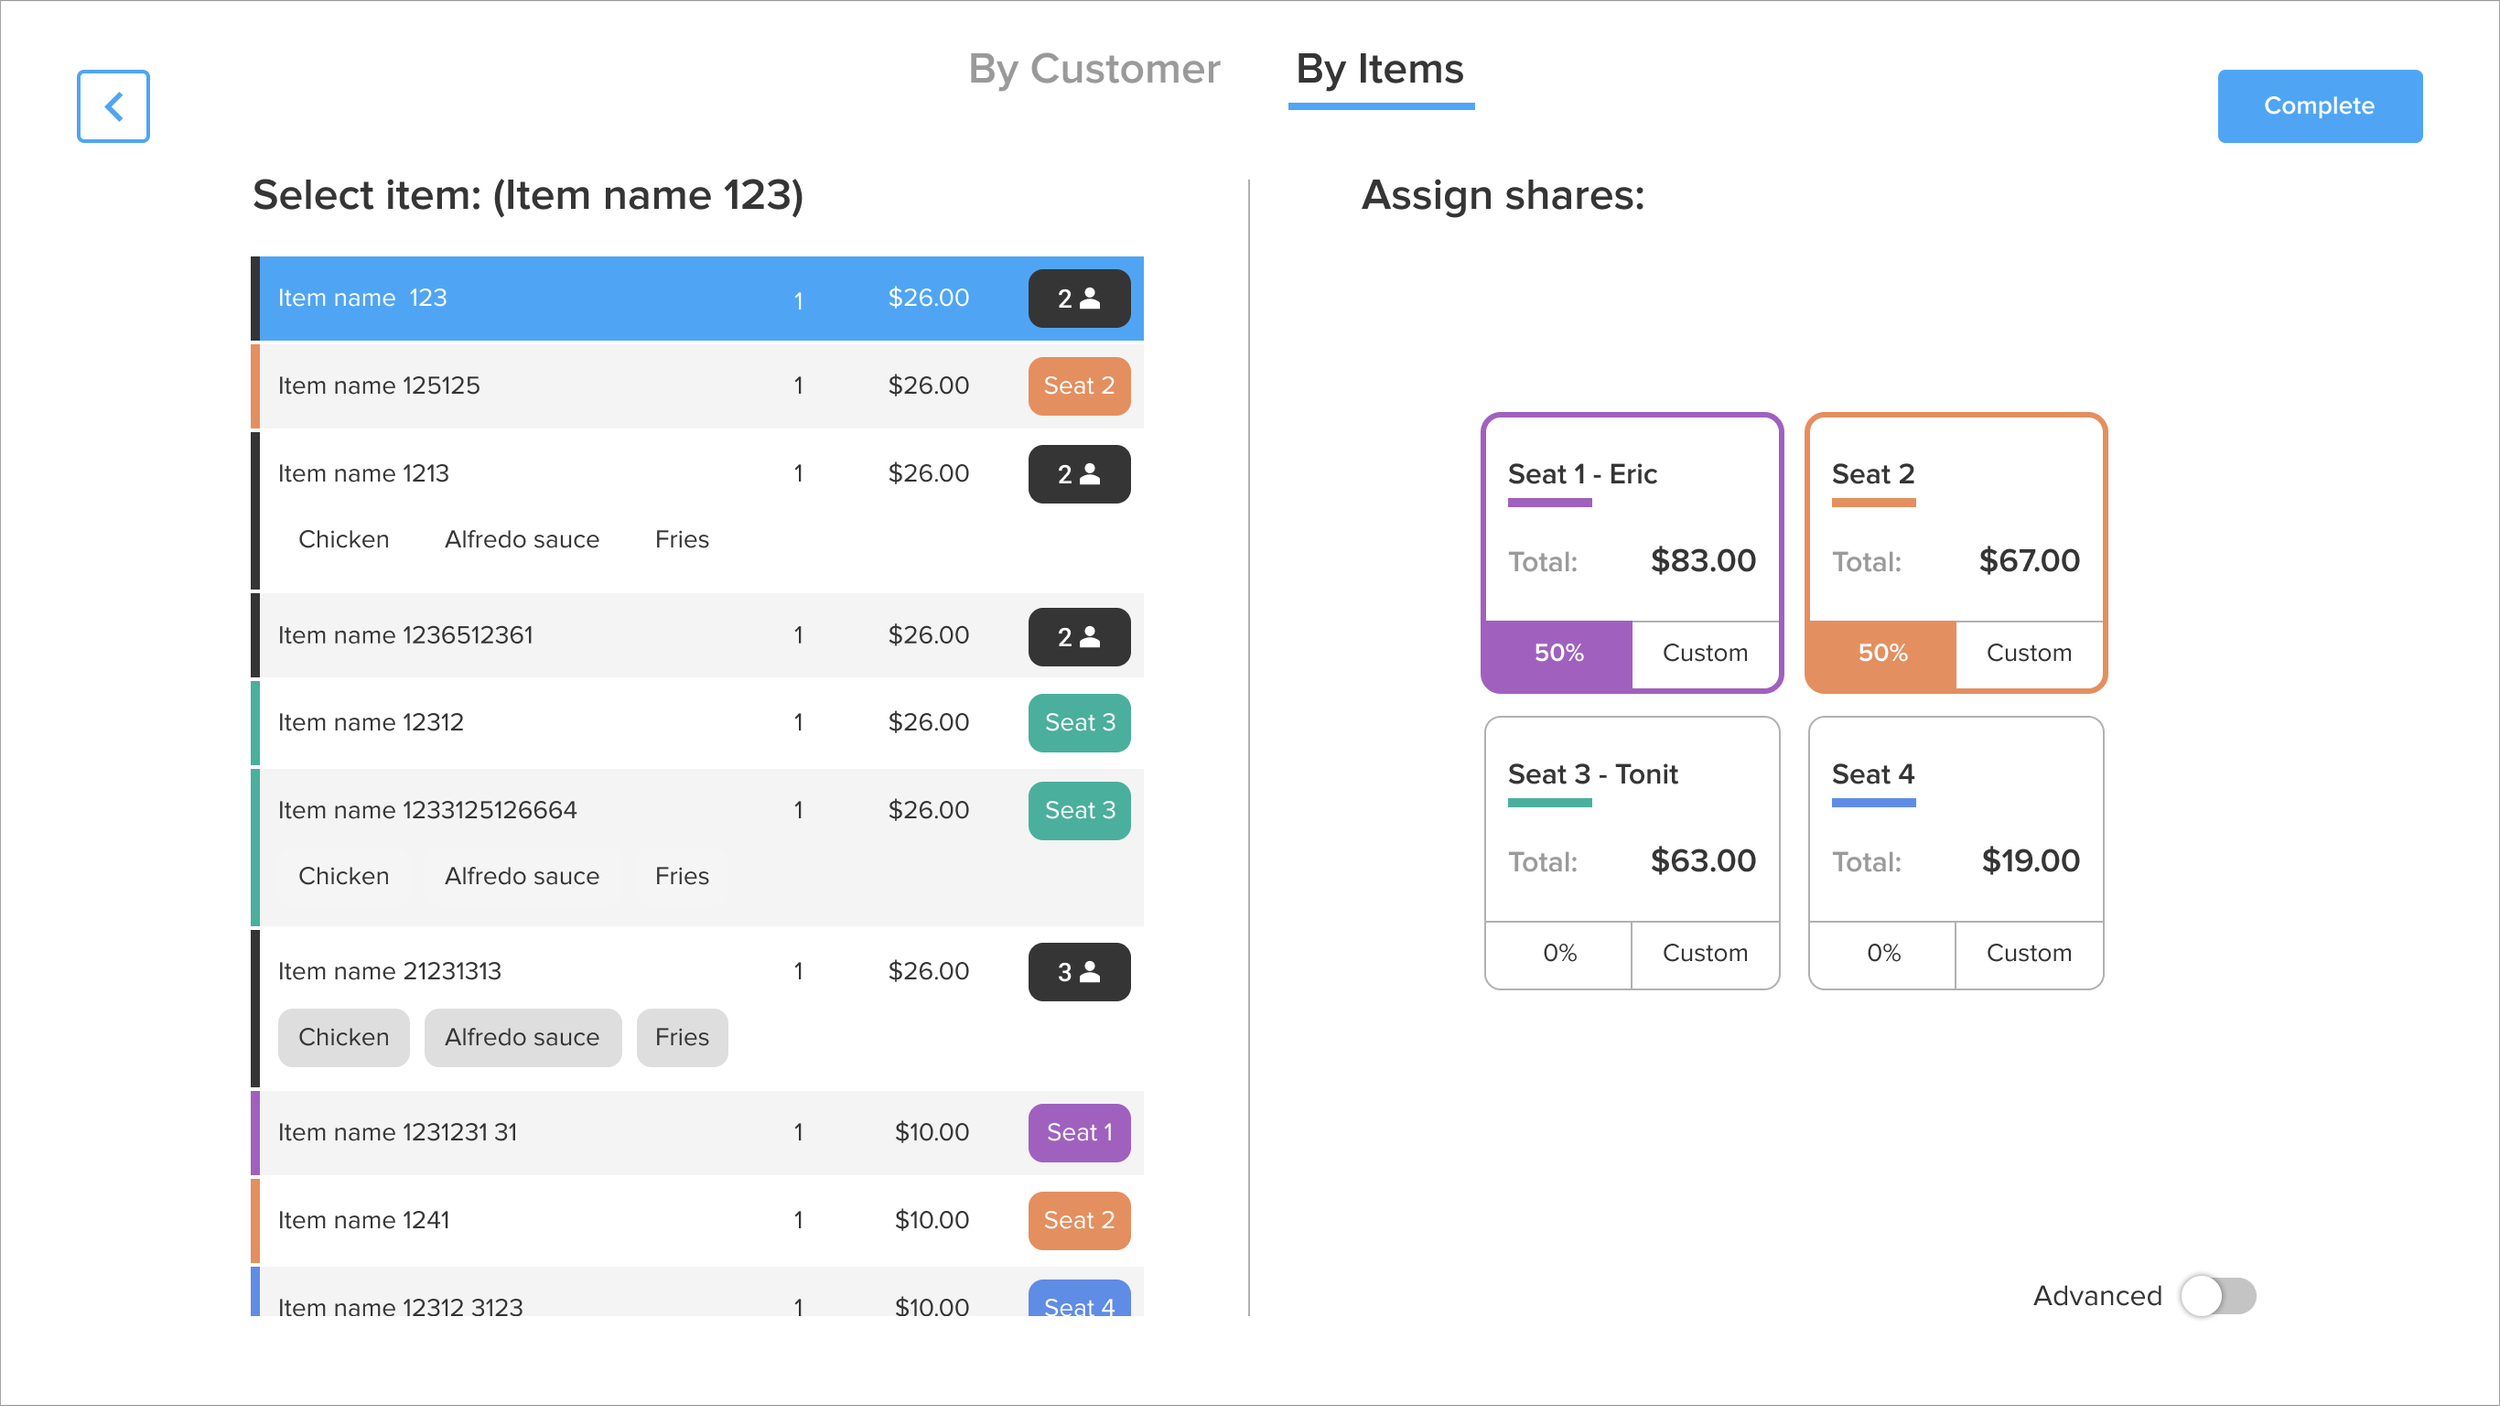Viewport: 2500px width, 1406px height.
Task: Open Custom share entry for Seat 4
Action: (2028, 953)
